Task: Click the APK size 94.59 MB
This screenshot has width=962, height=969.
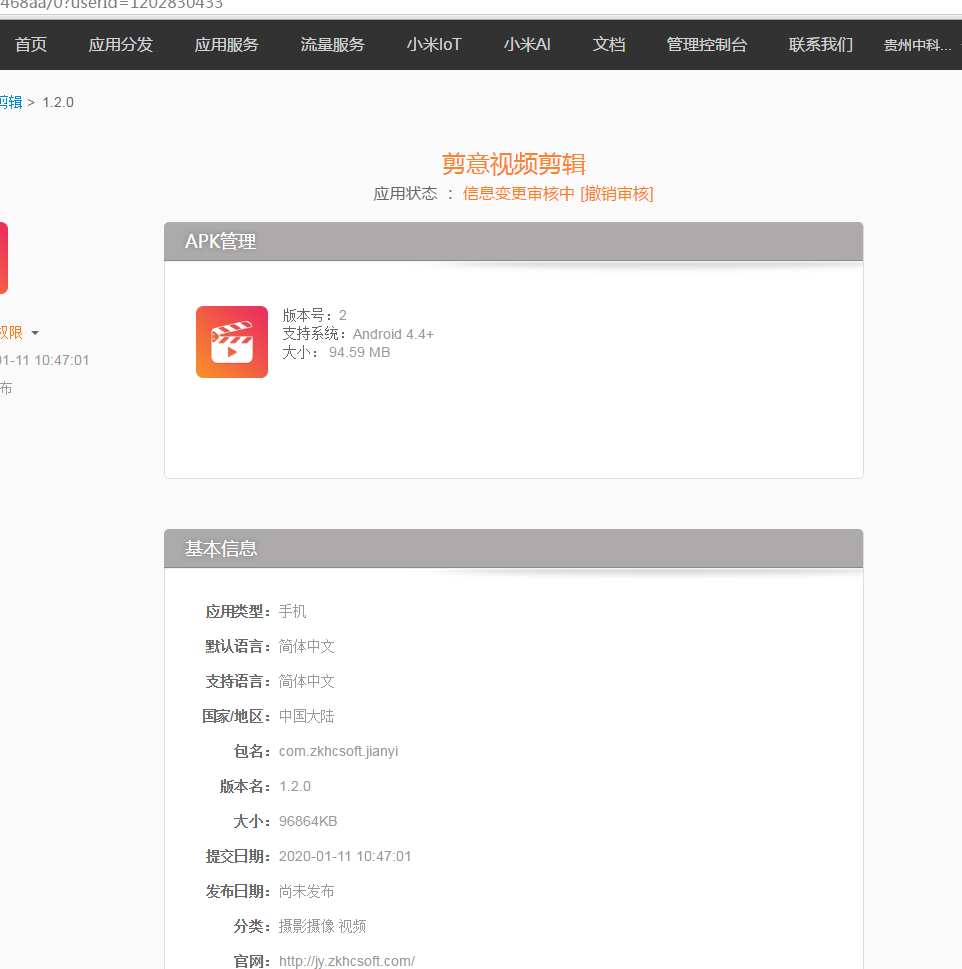Action: (x=359, y=352)
